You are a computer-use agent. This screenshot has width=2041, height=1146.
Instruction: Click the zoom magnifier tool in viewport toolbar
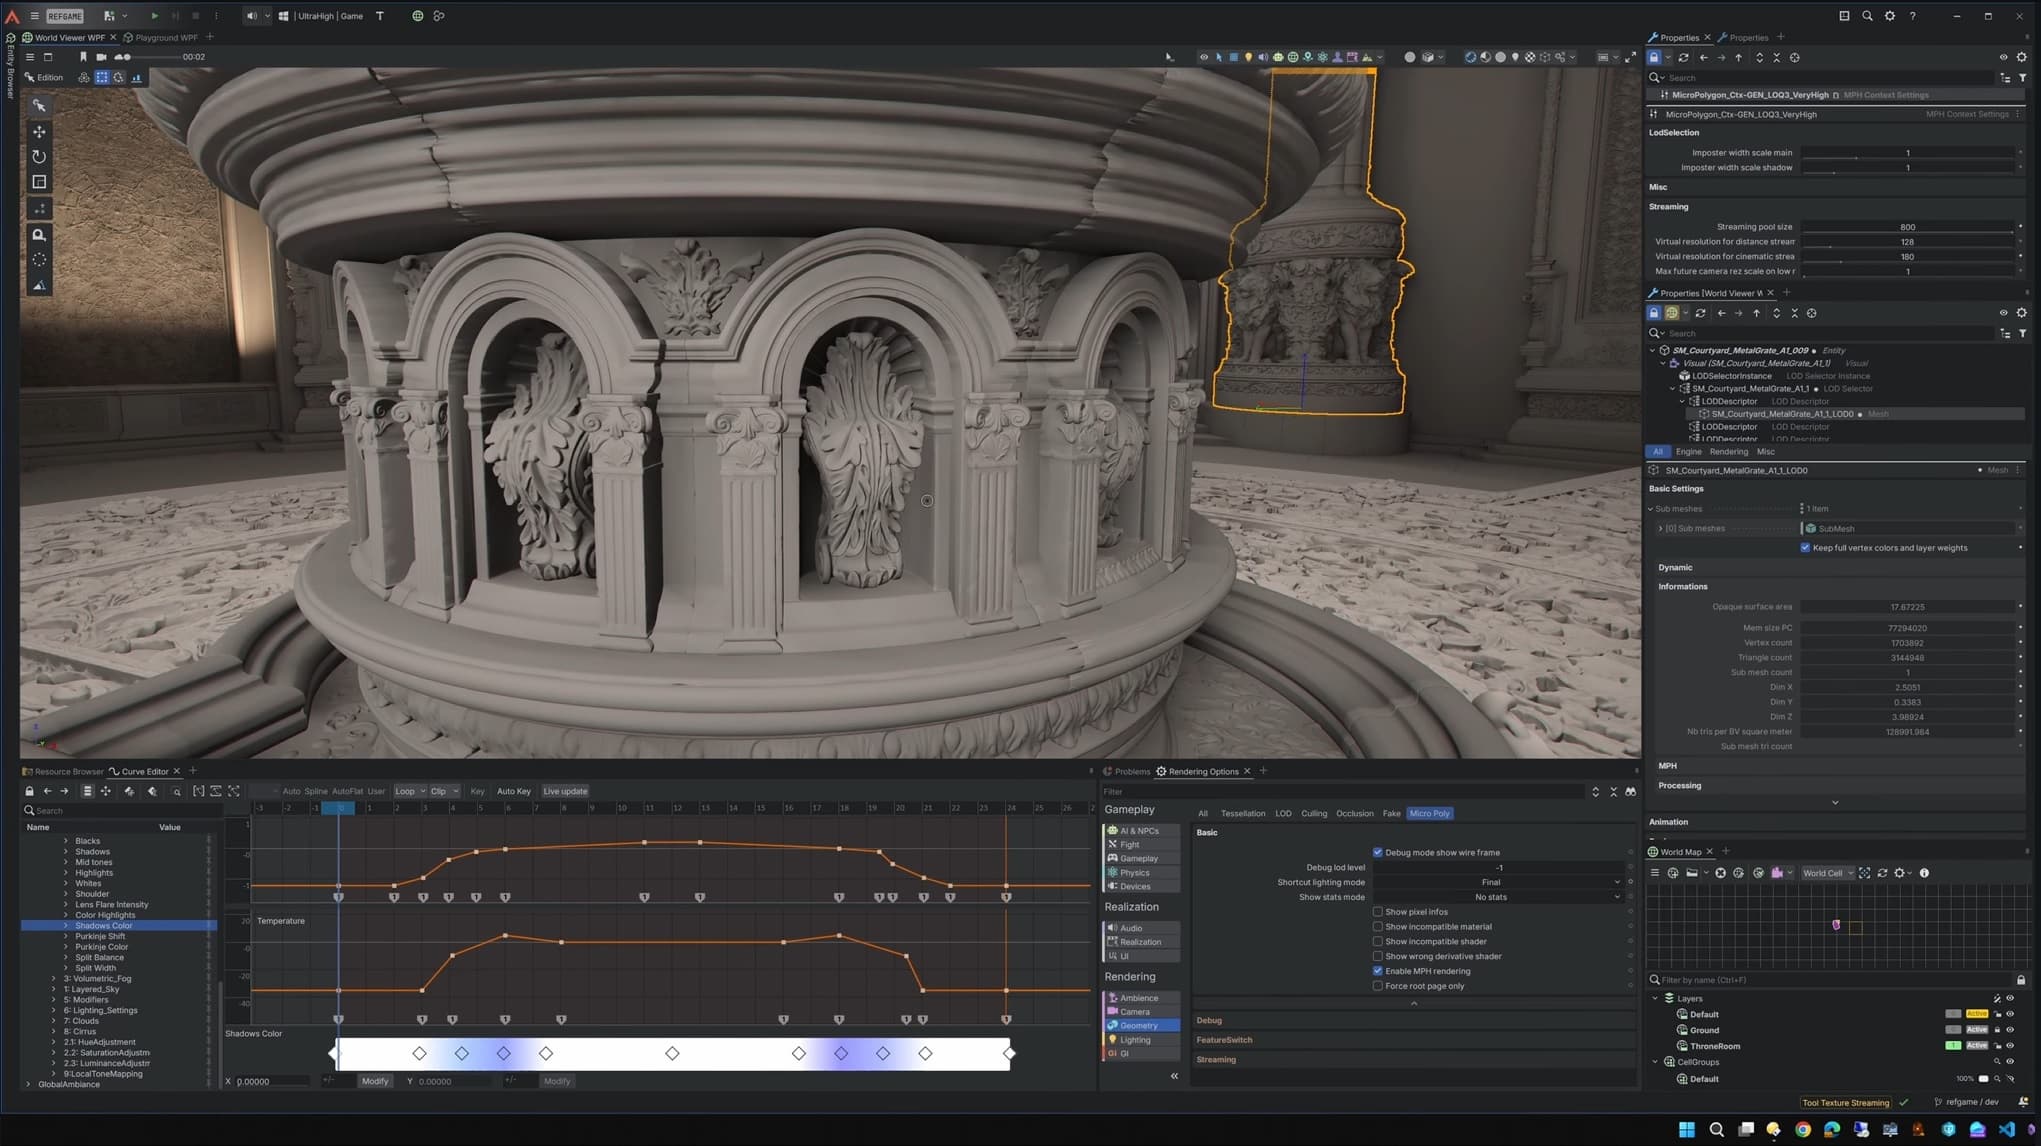pyautogui.click(x=39, y=235)
